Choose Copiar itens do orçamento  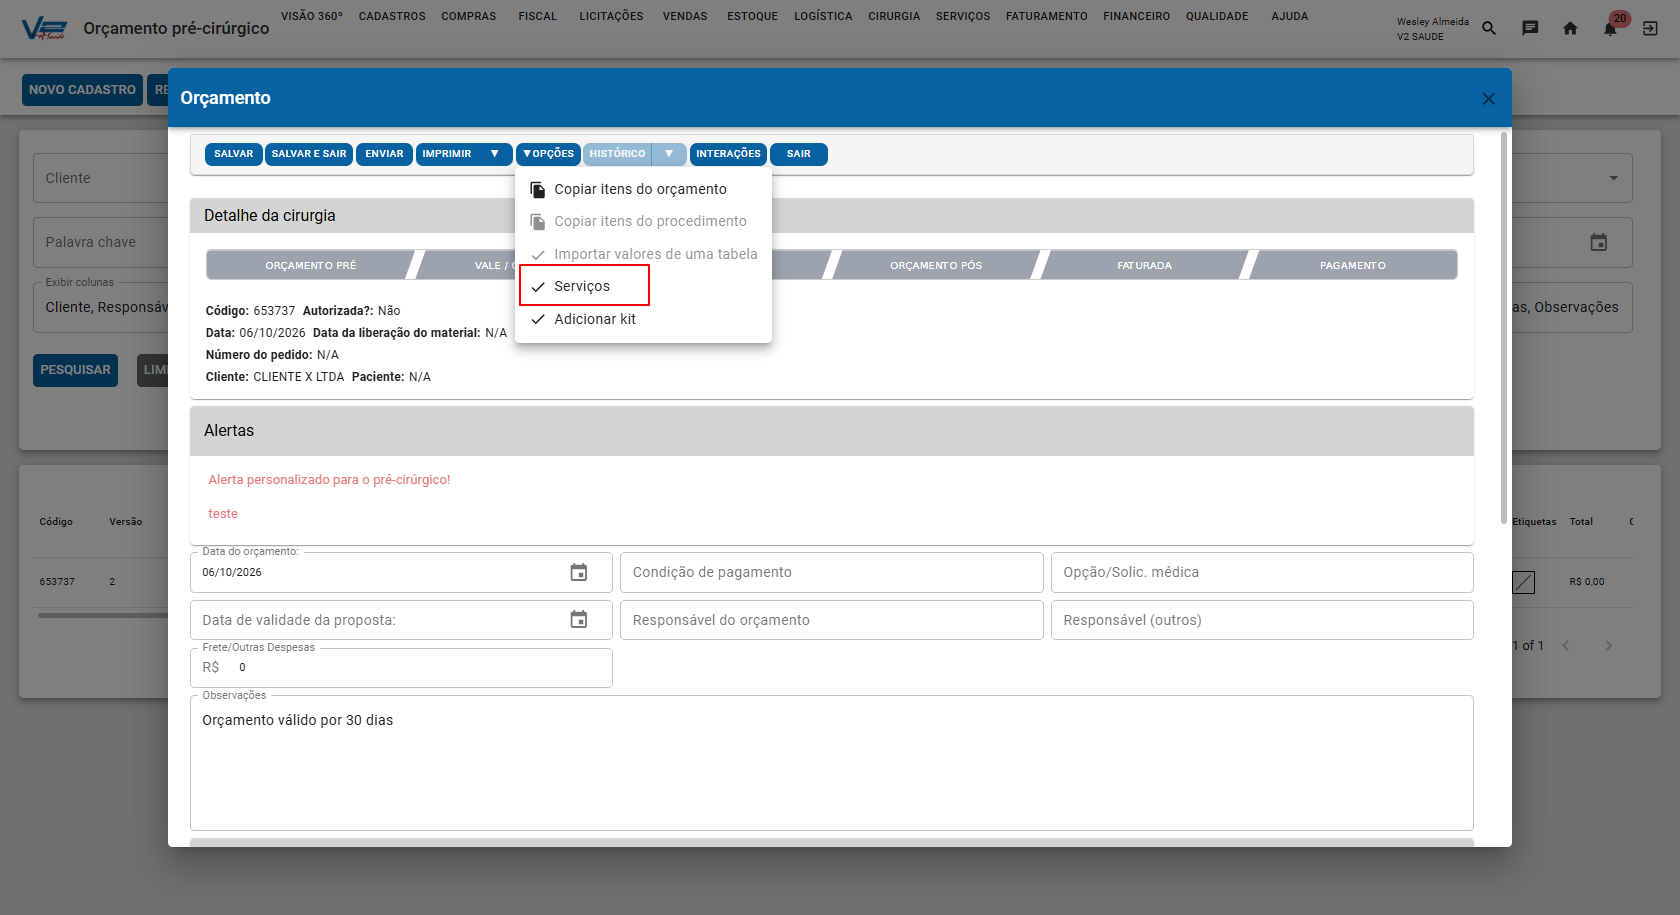(643, 189)
